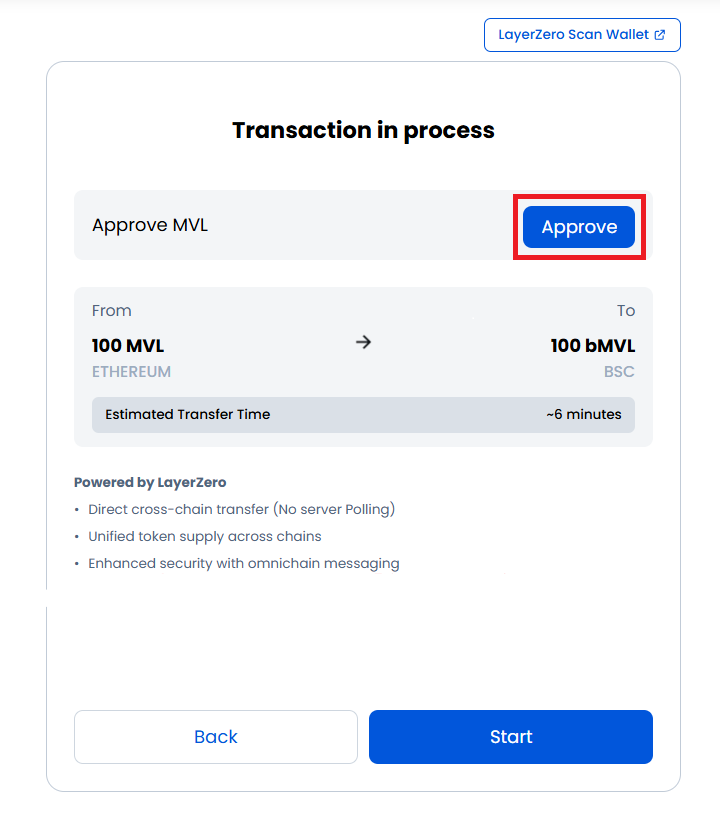Click the "From" label in transfer summary

[112, 311]
